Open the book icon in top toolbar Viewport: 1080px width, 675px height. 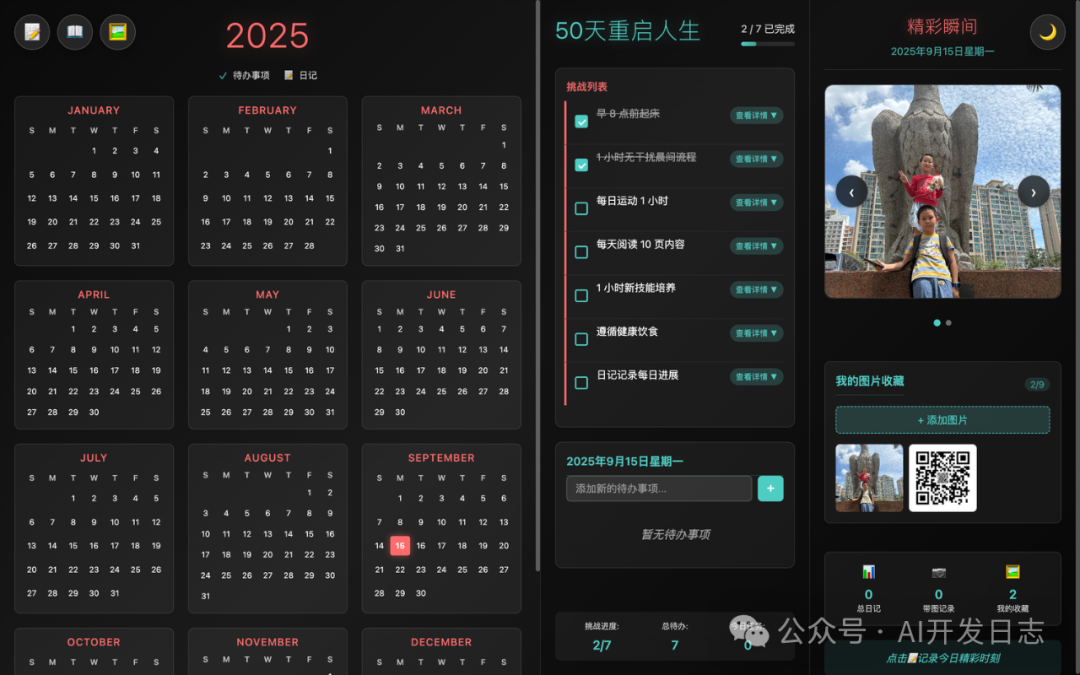coord(74,32)
